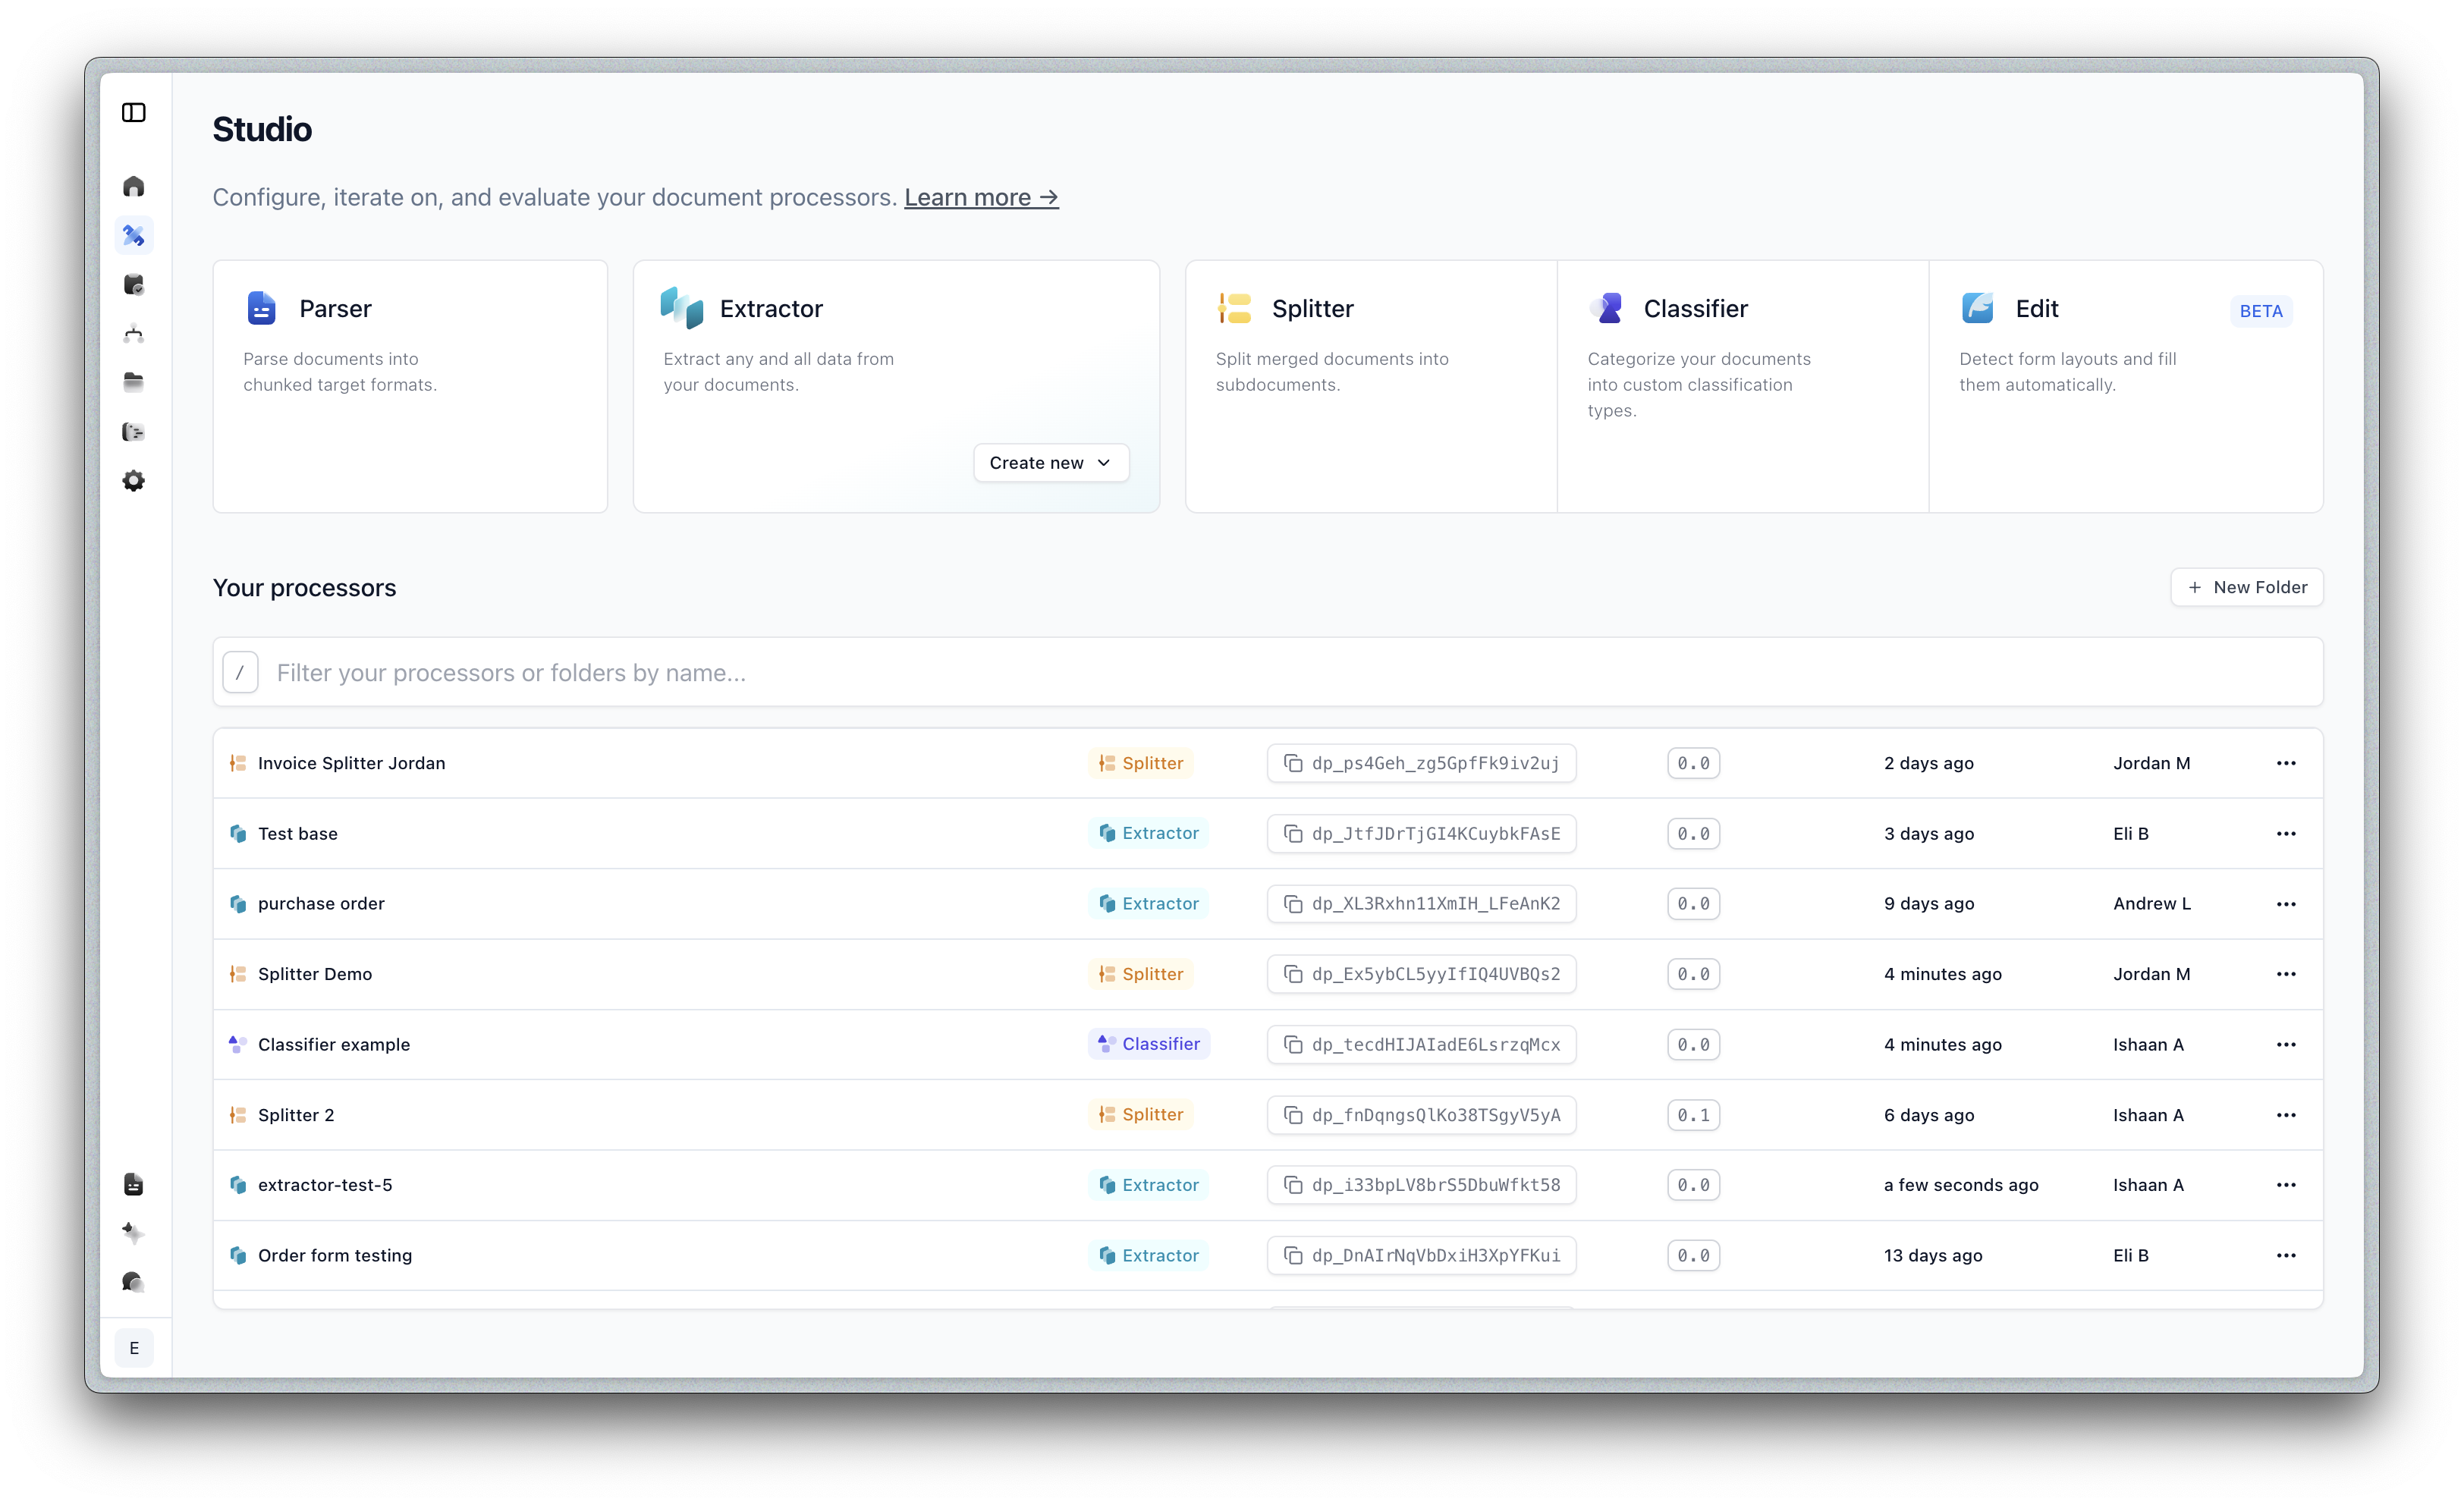Open the sparkles AI icon in sidebar
This screenshot has height=1505, width=2464.
pyautogui.click(x=134, y=1233)
